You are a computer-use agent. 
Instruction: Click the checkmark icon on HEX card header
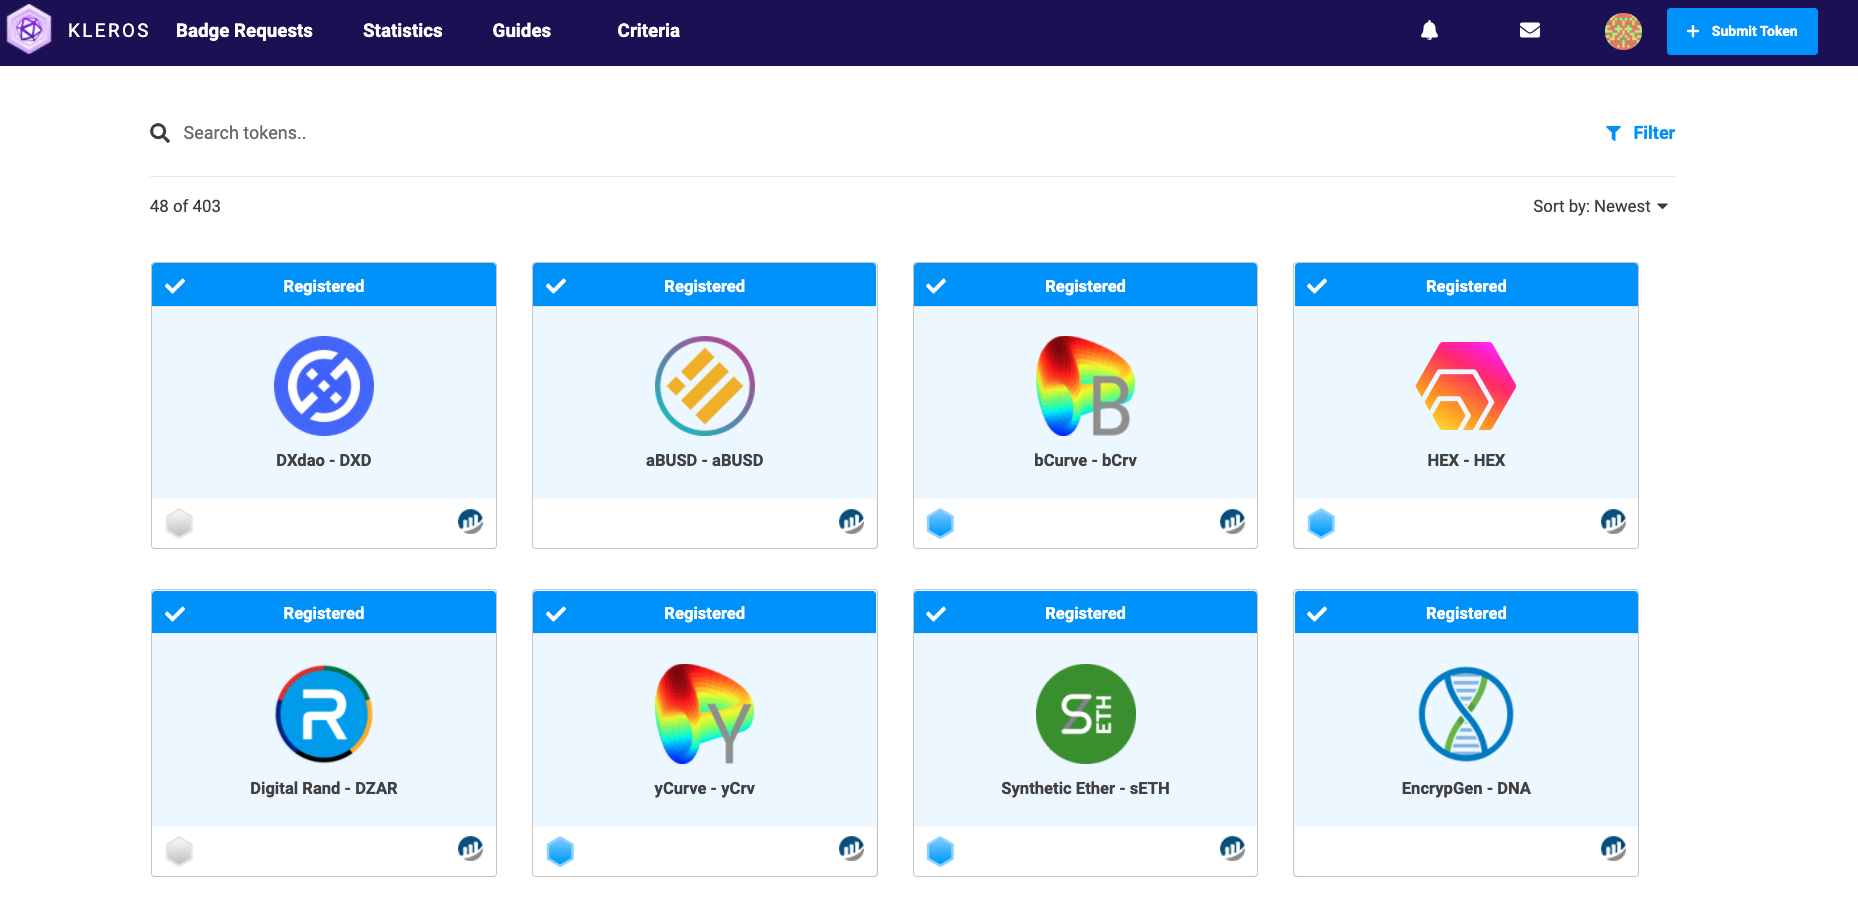point(1317,286)
